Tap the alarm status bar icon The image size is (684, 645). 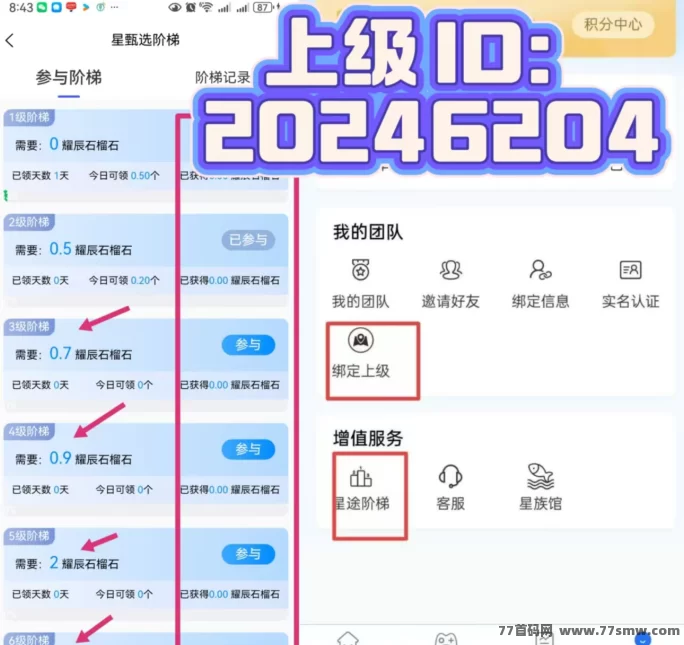(191, 7)
